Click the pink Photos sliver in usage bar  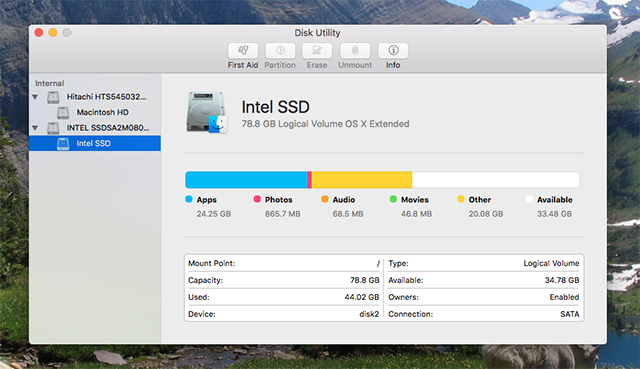pos(309,180)
